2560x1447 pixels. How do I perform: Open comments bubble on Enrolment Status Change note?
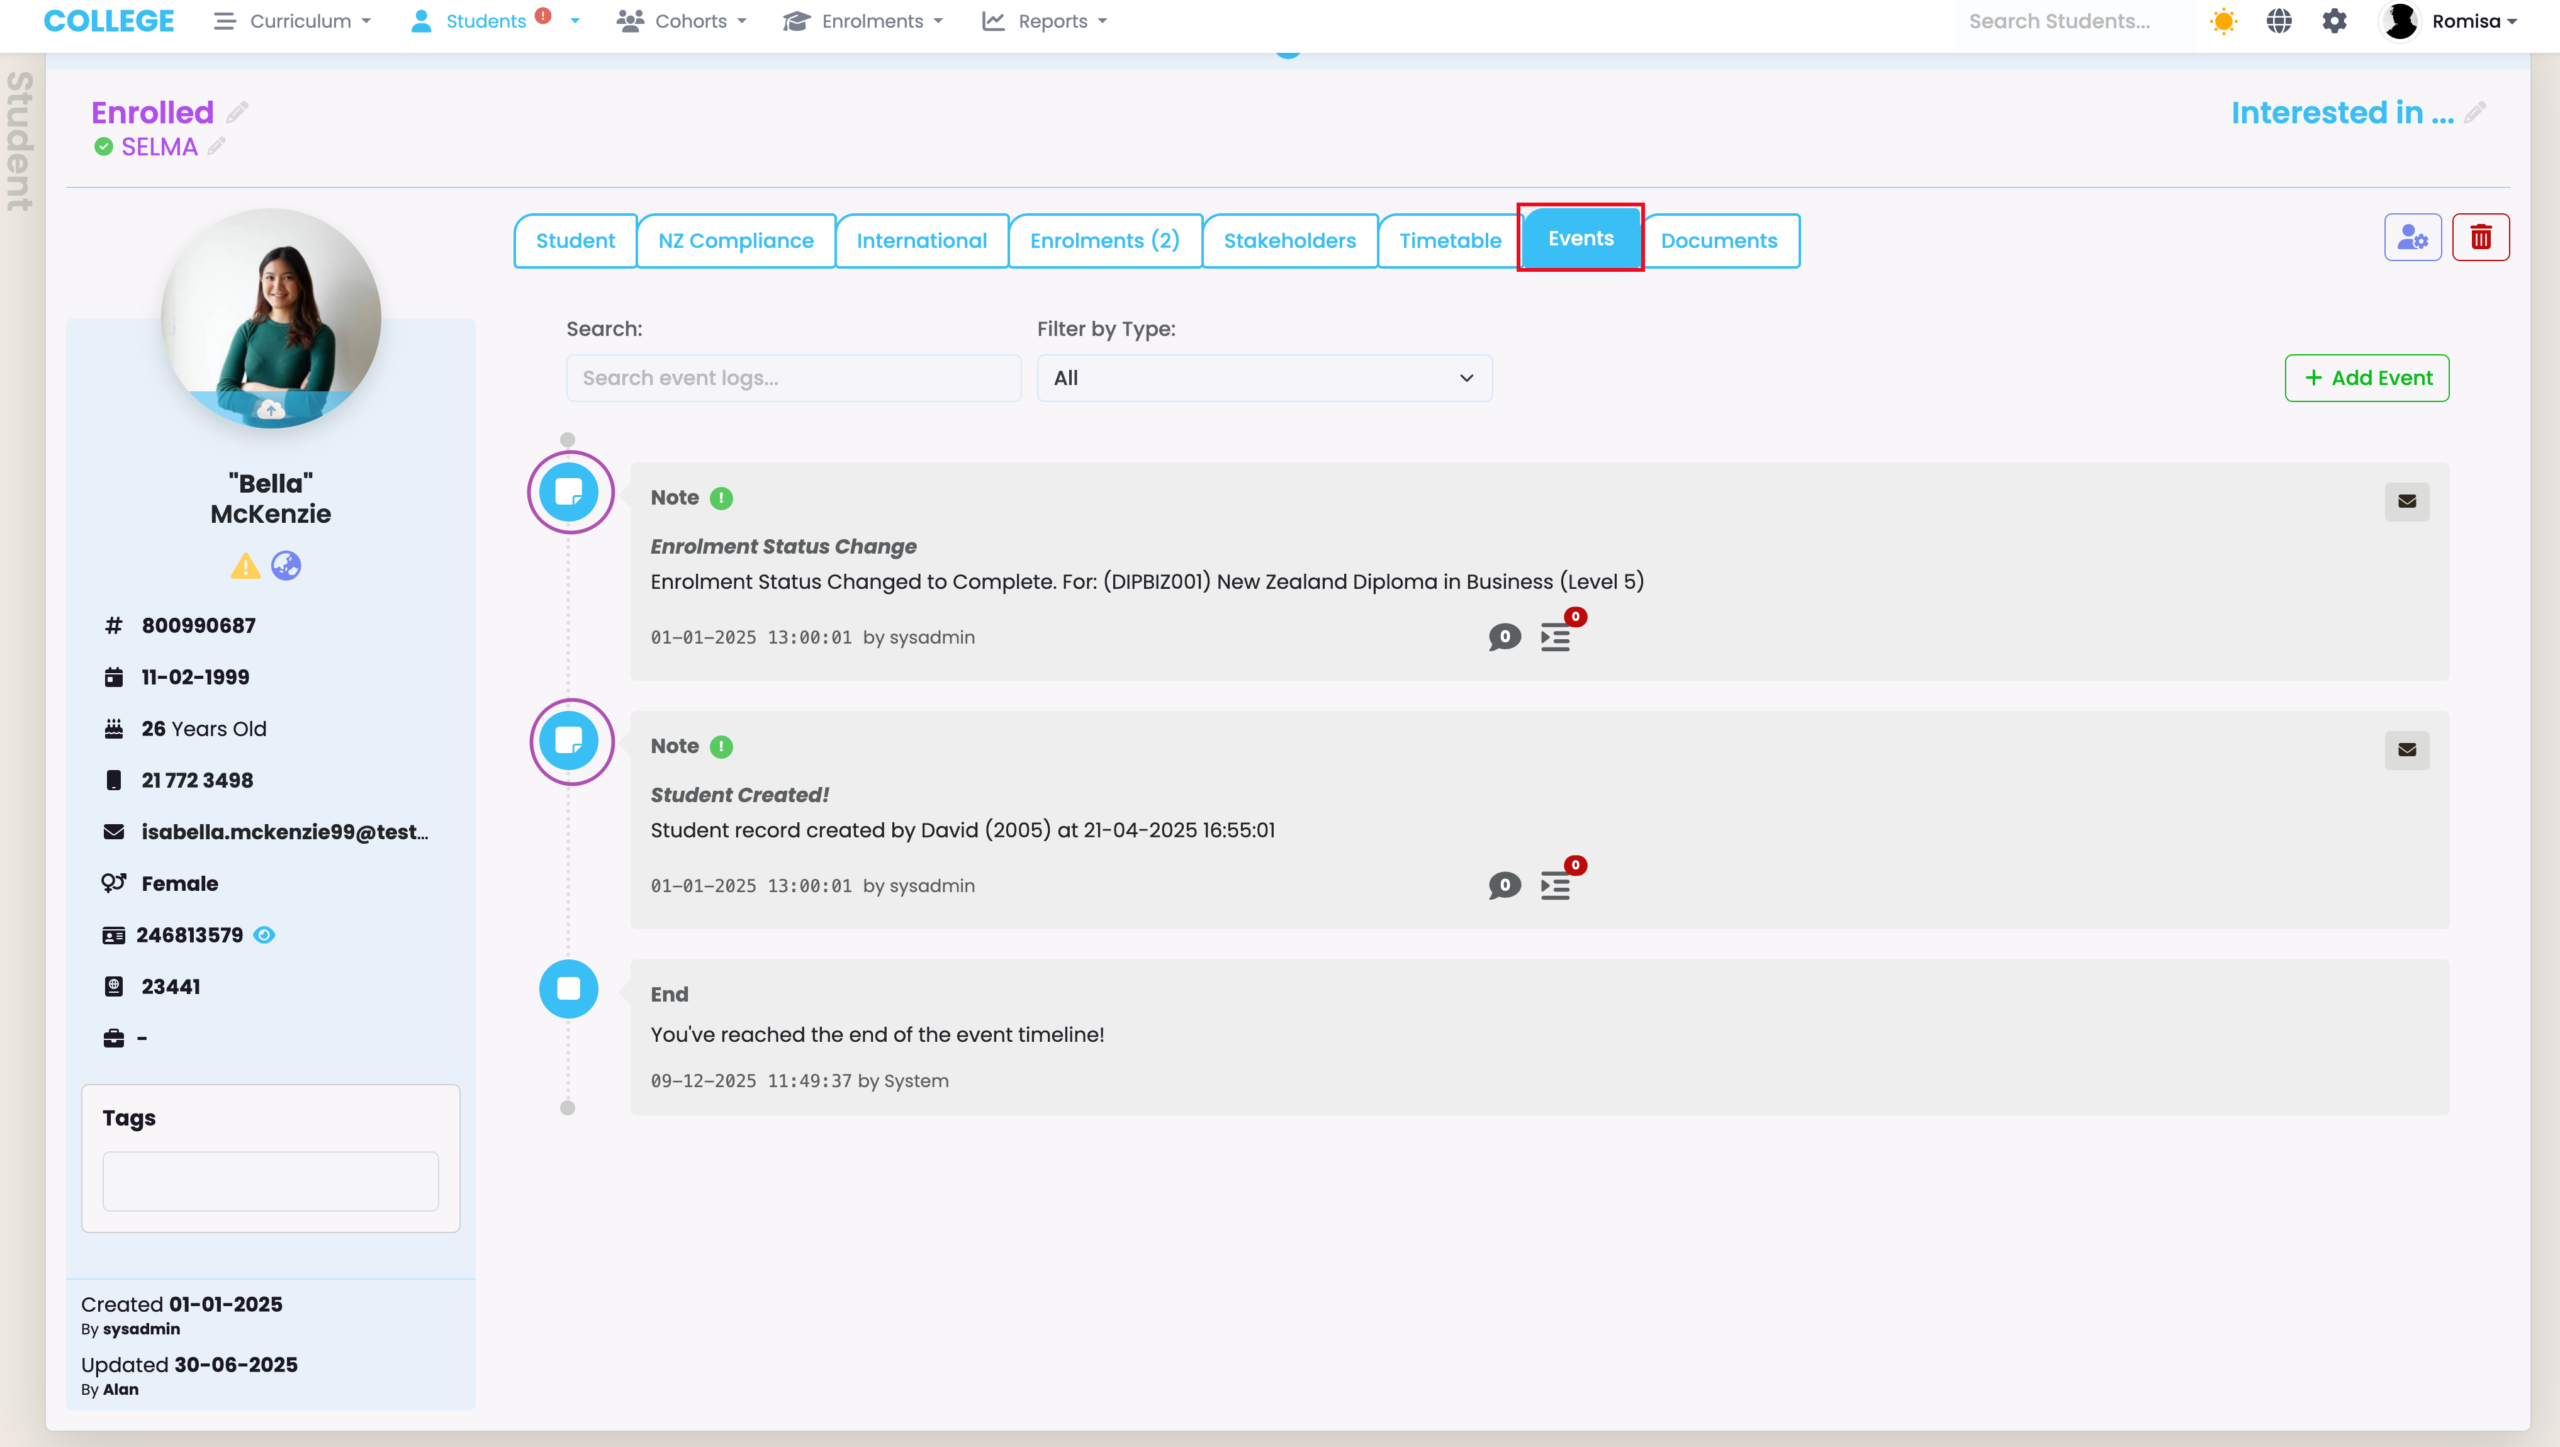pos(1504,637)
